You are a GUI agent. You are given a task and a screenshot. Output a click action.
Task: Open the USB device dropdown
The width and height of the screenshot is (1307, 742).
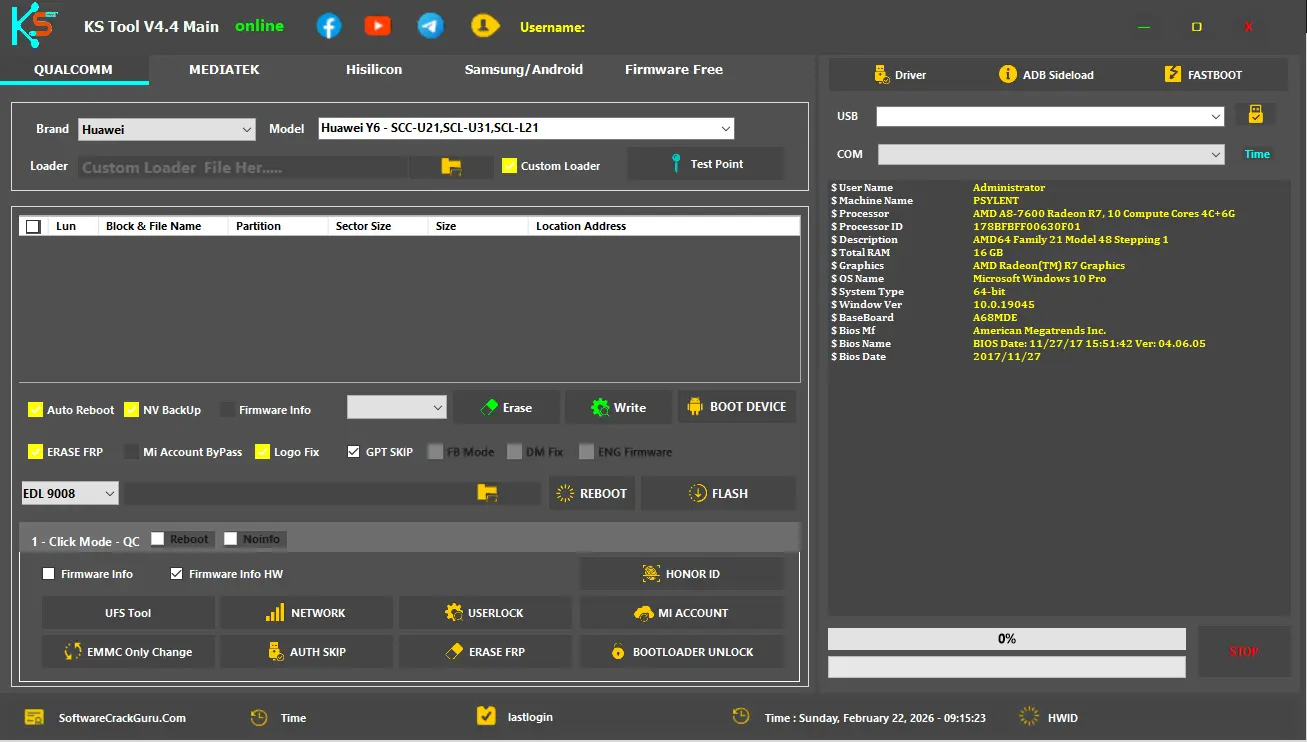tap(1050, 116)
